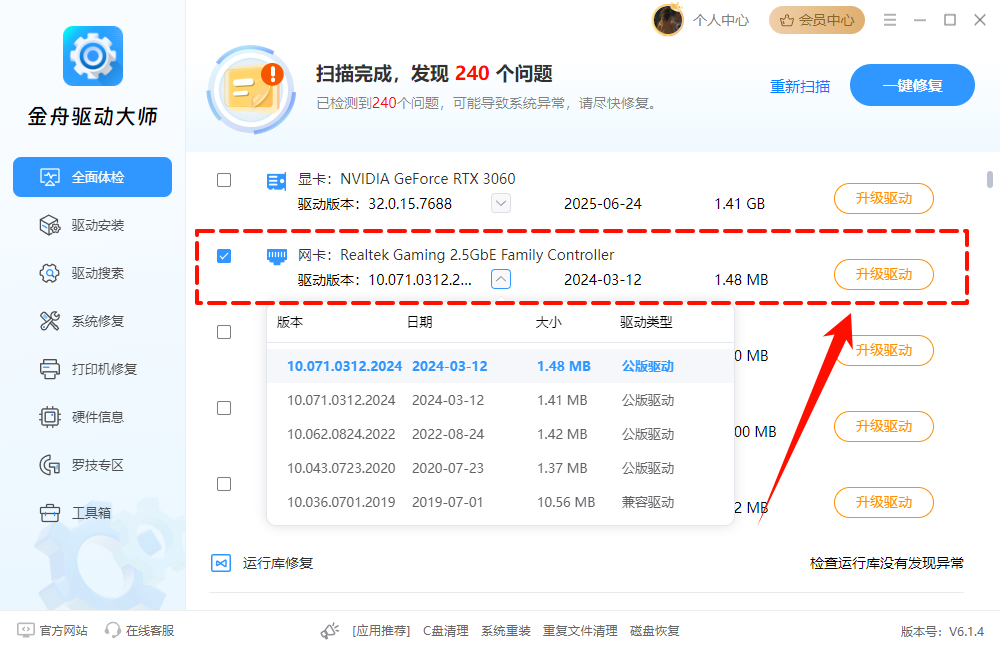Select version 10.071.0312.2024 sized 1.48 MB

(x=500, y=366)
